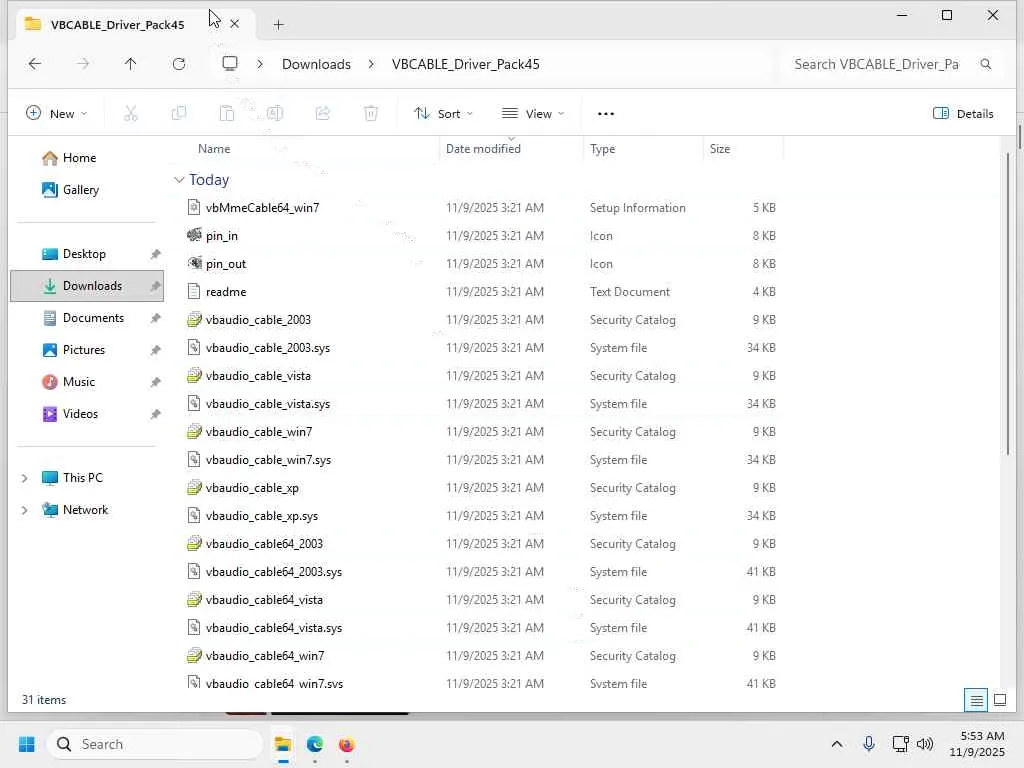Open File Explorer from the taskbar
The width and height of the screenshot is (1024, 768).
(x=283, y=744)
